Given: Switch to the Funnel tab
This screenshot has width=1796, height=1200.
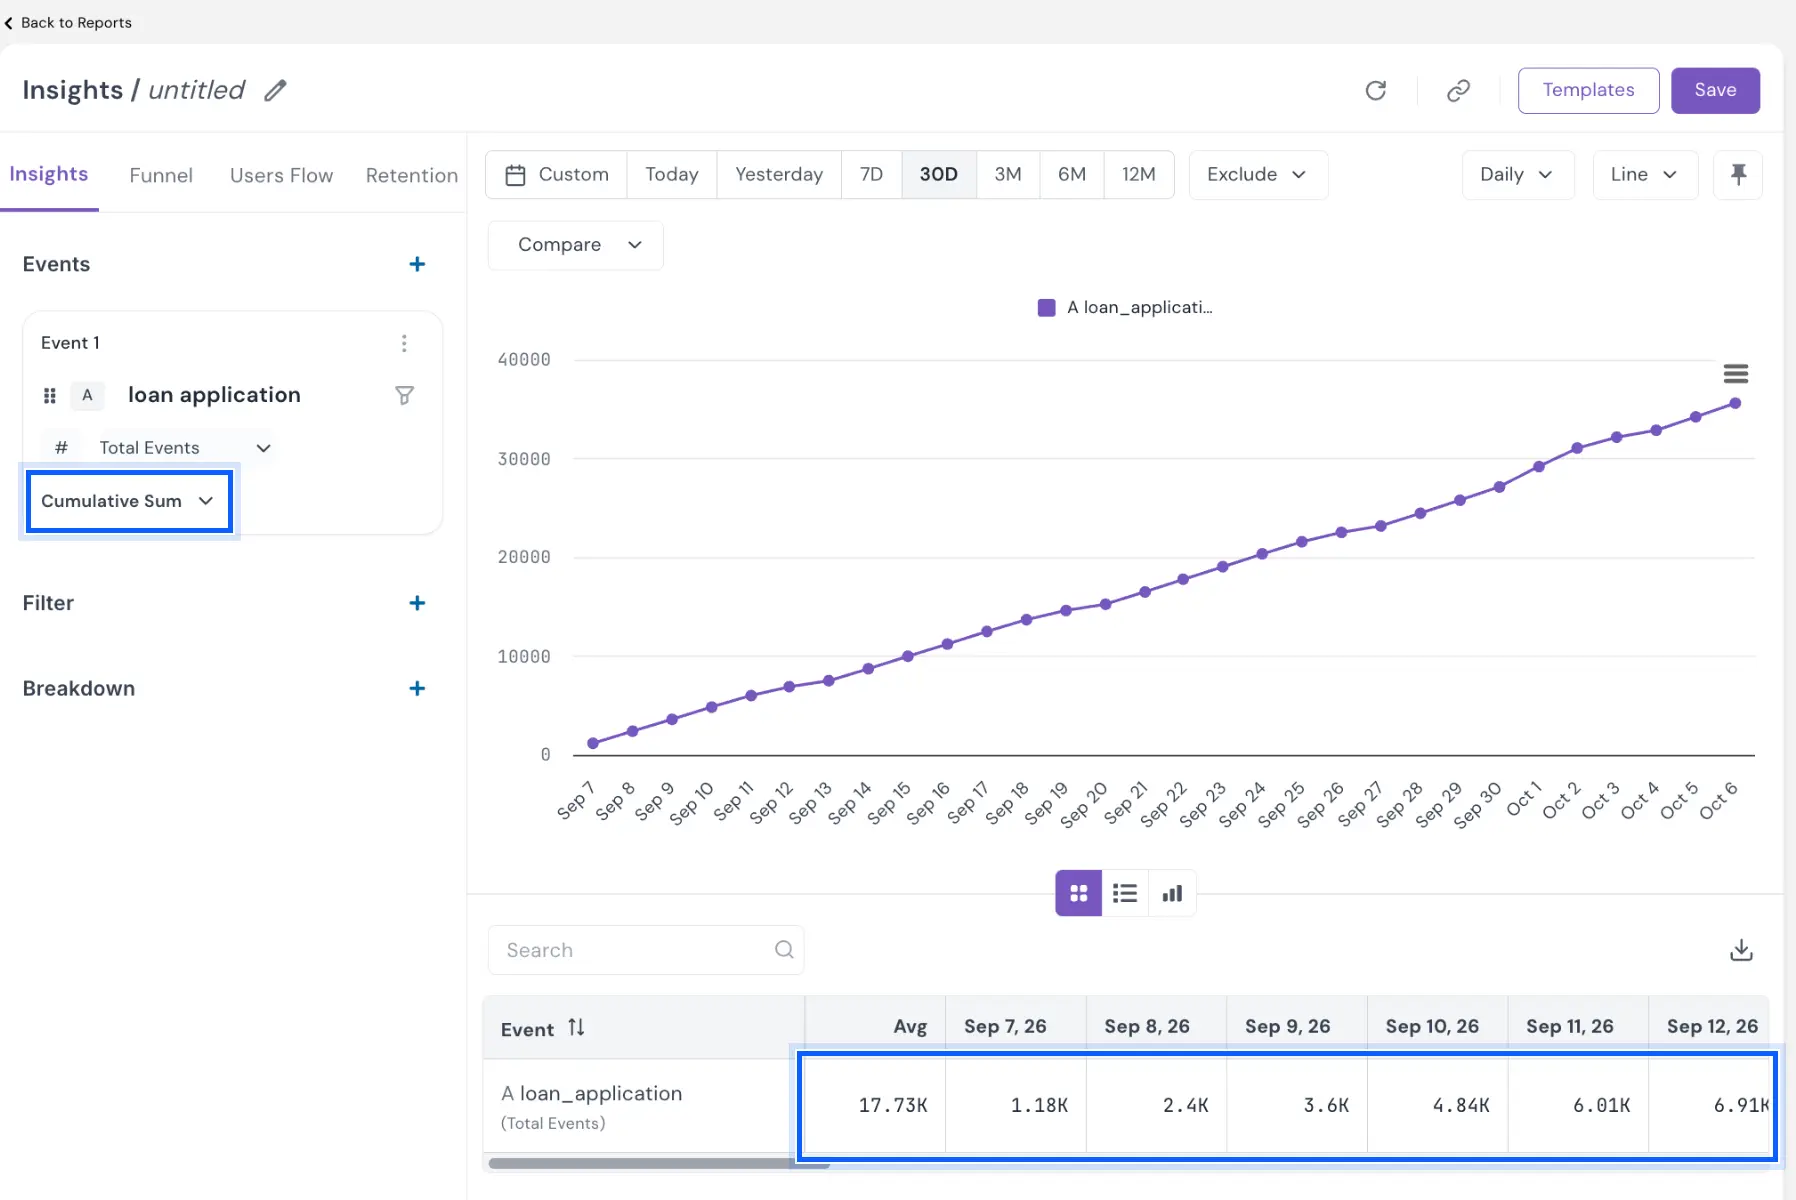Looking at the screenshot, I should (161, 175).
